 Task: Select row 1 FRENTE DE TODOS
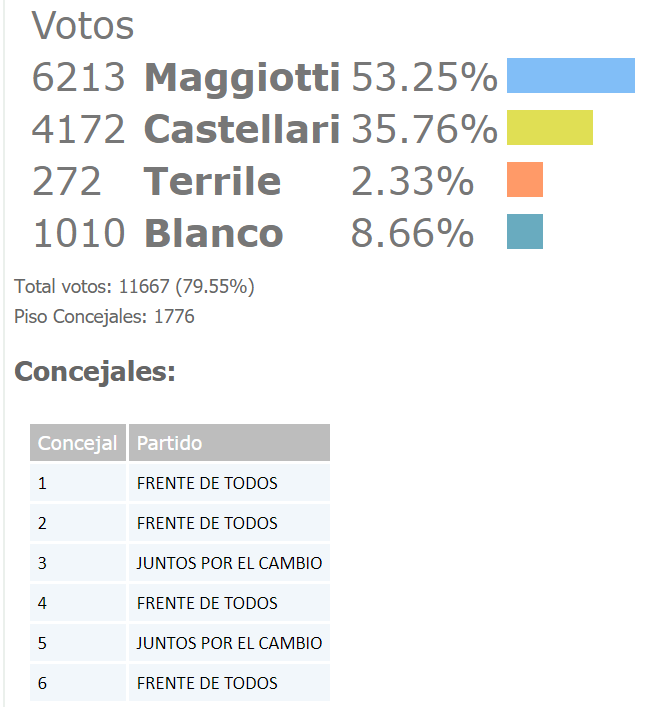[180, 483]
